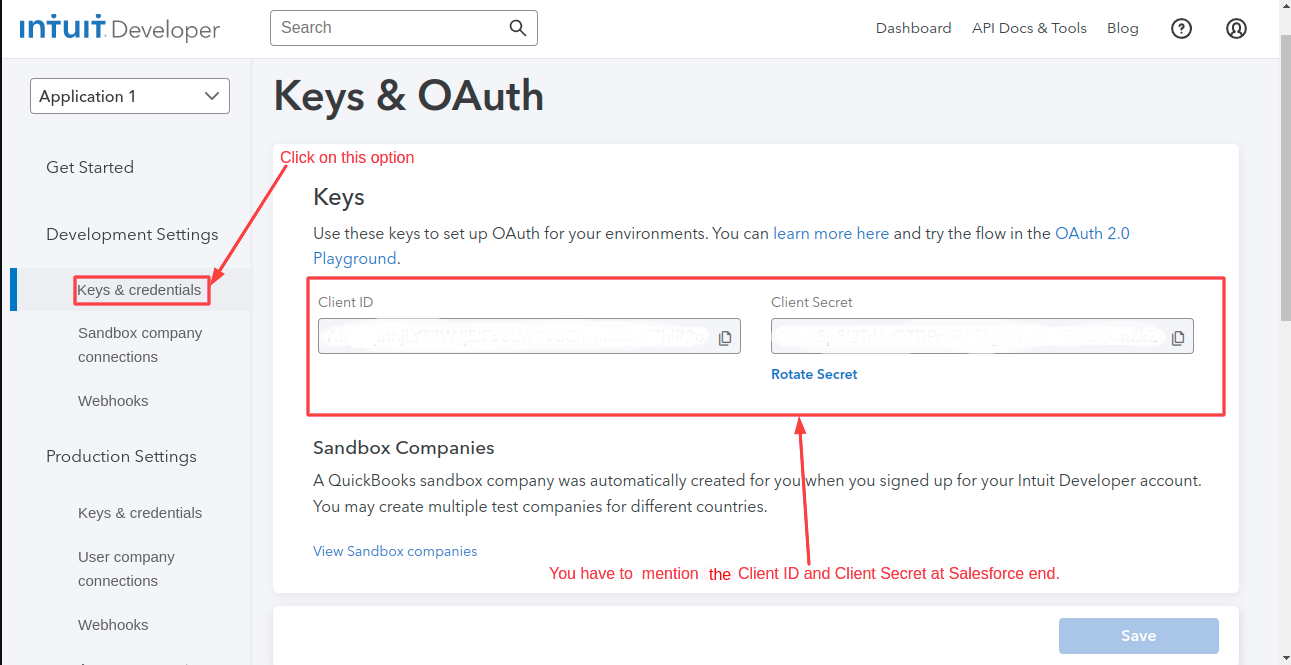The width and height of the screenshot is (1291, 665).
Task: Open the user account profile icon
Action: coord(1236,29)
